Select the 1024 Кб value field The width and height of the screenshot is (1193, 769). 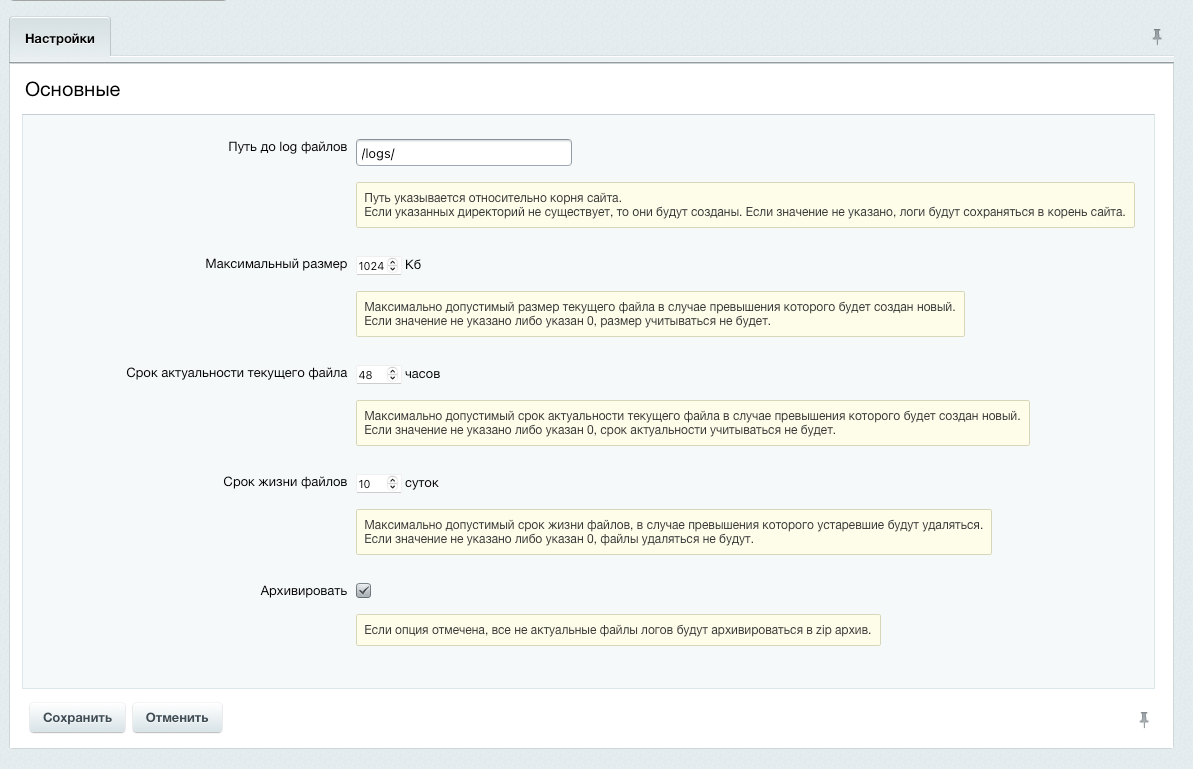pyautogui.click(x=374, y=264)
